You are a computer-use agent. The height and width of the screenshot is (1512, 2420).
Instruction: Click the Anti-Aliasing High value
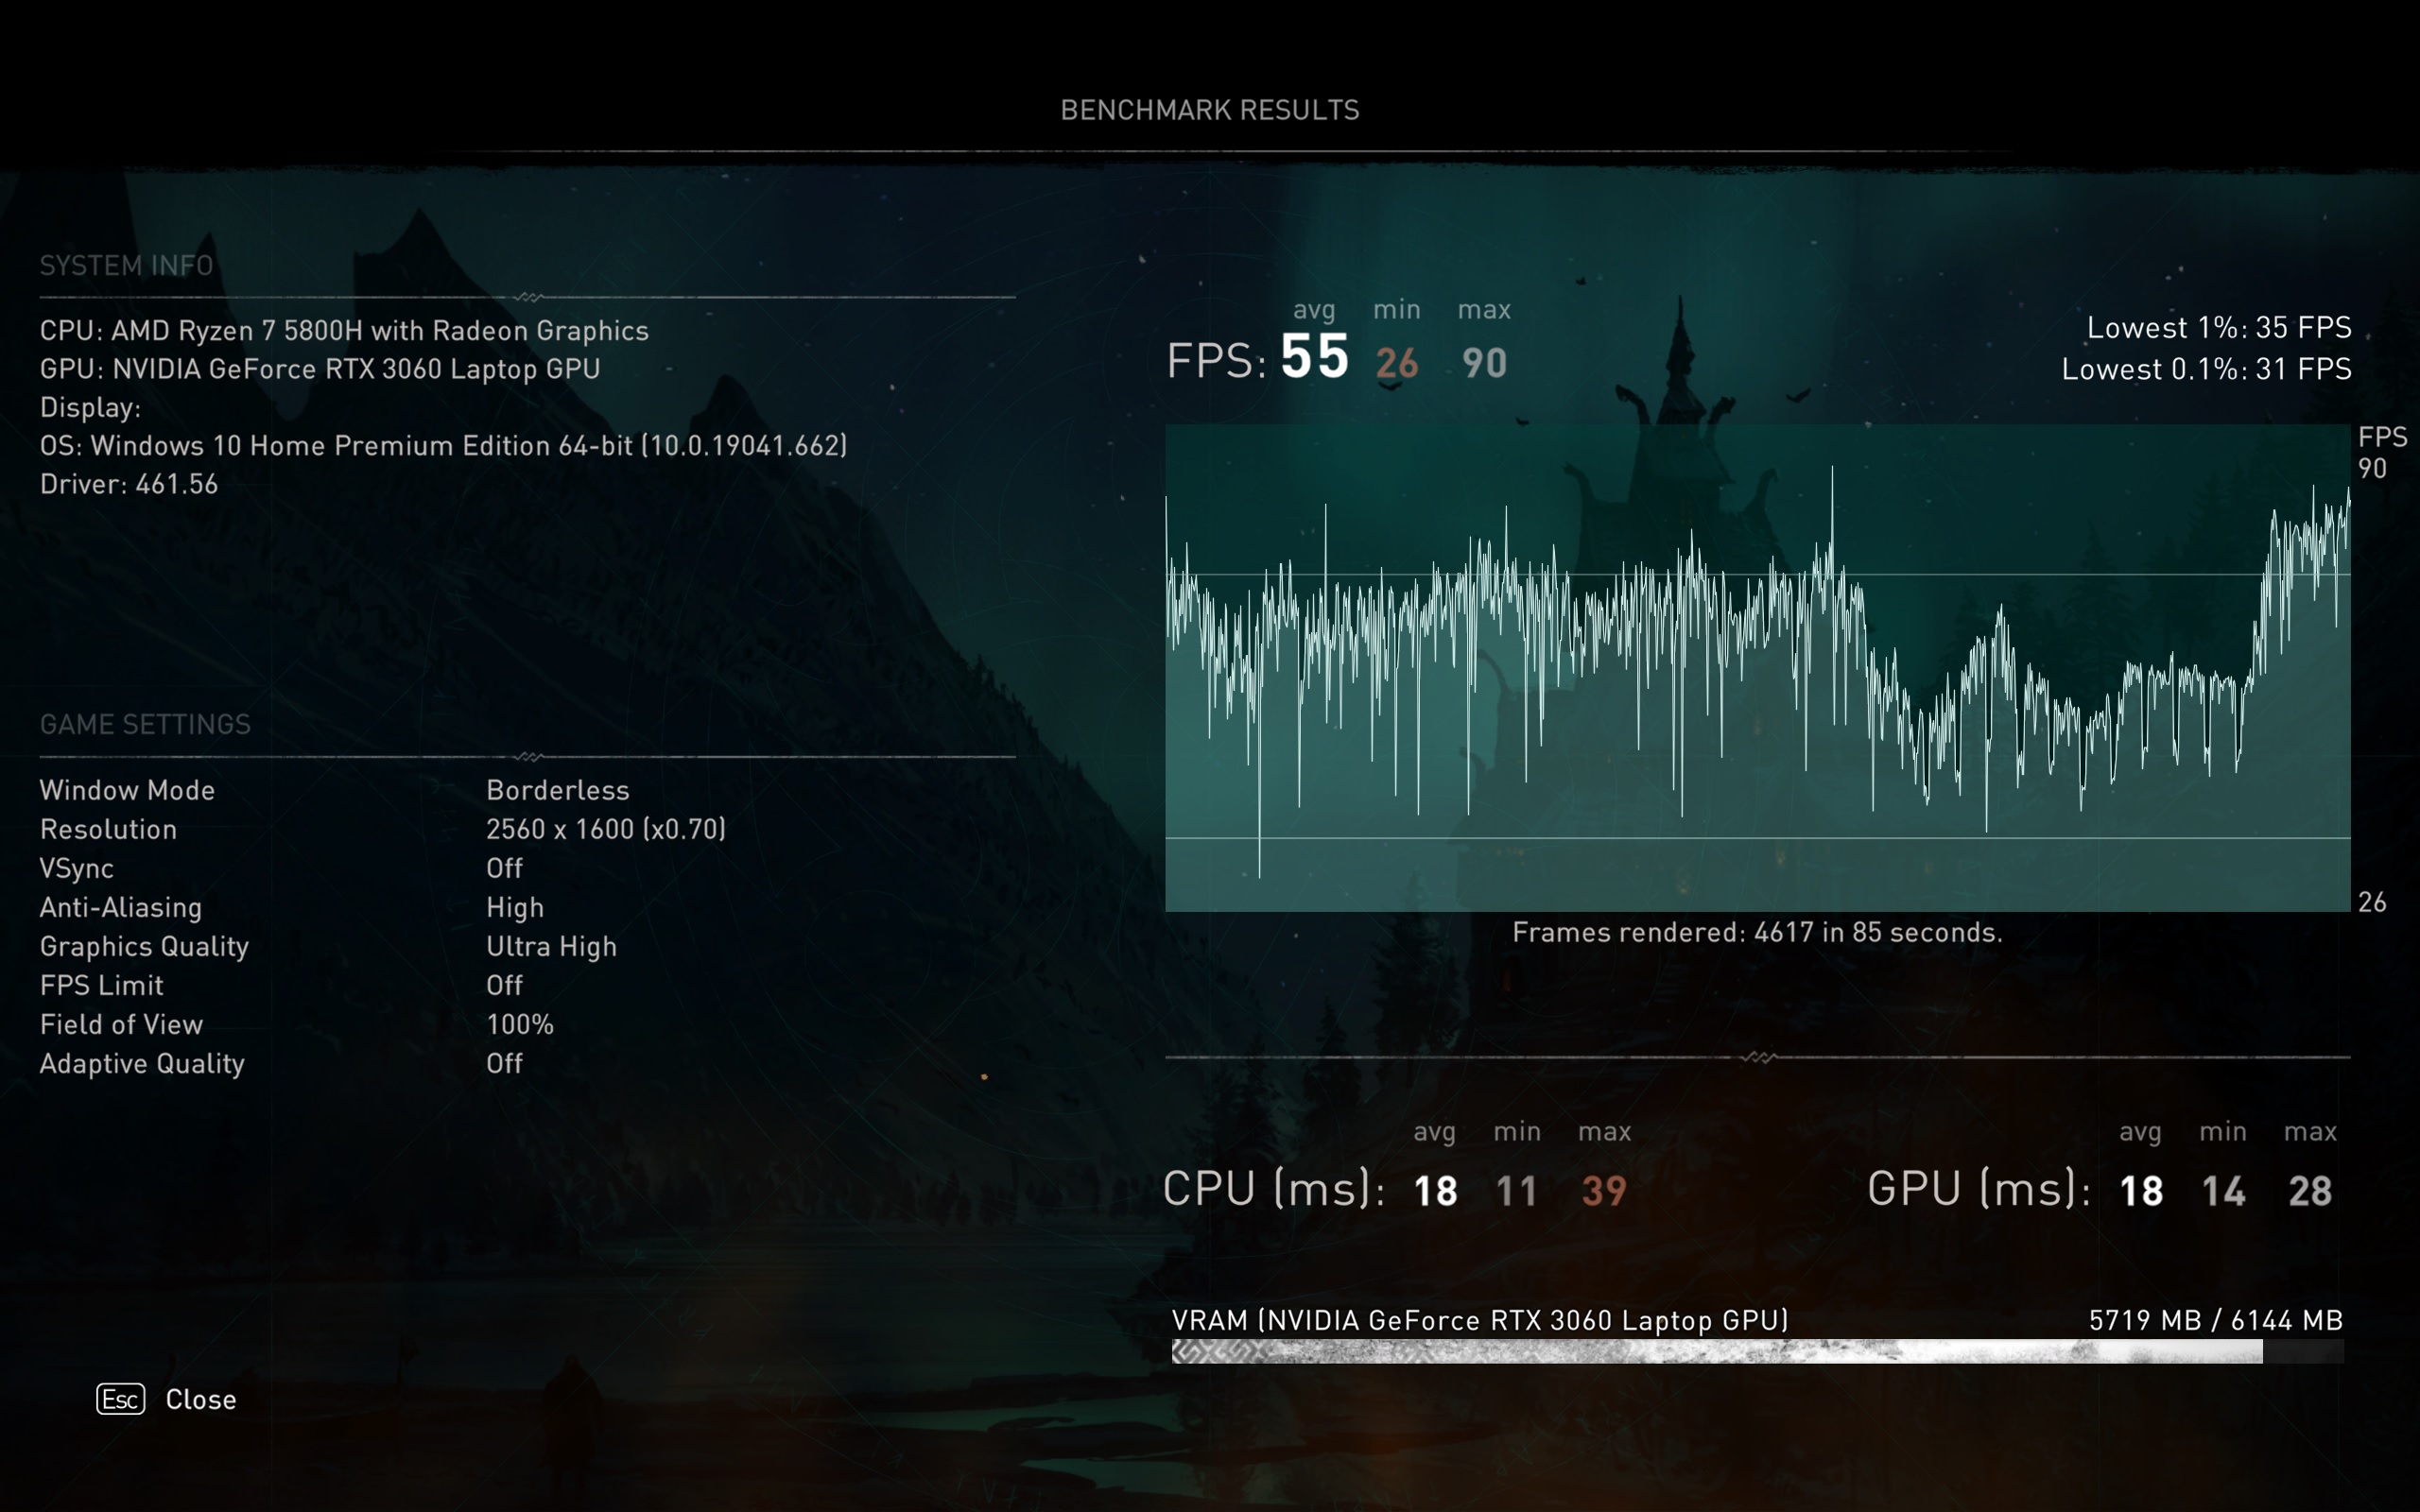514,907
